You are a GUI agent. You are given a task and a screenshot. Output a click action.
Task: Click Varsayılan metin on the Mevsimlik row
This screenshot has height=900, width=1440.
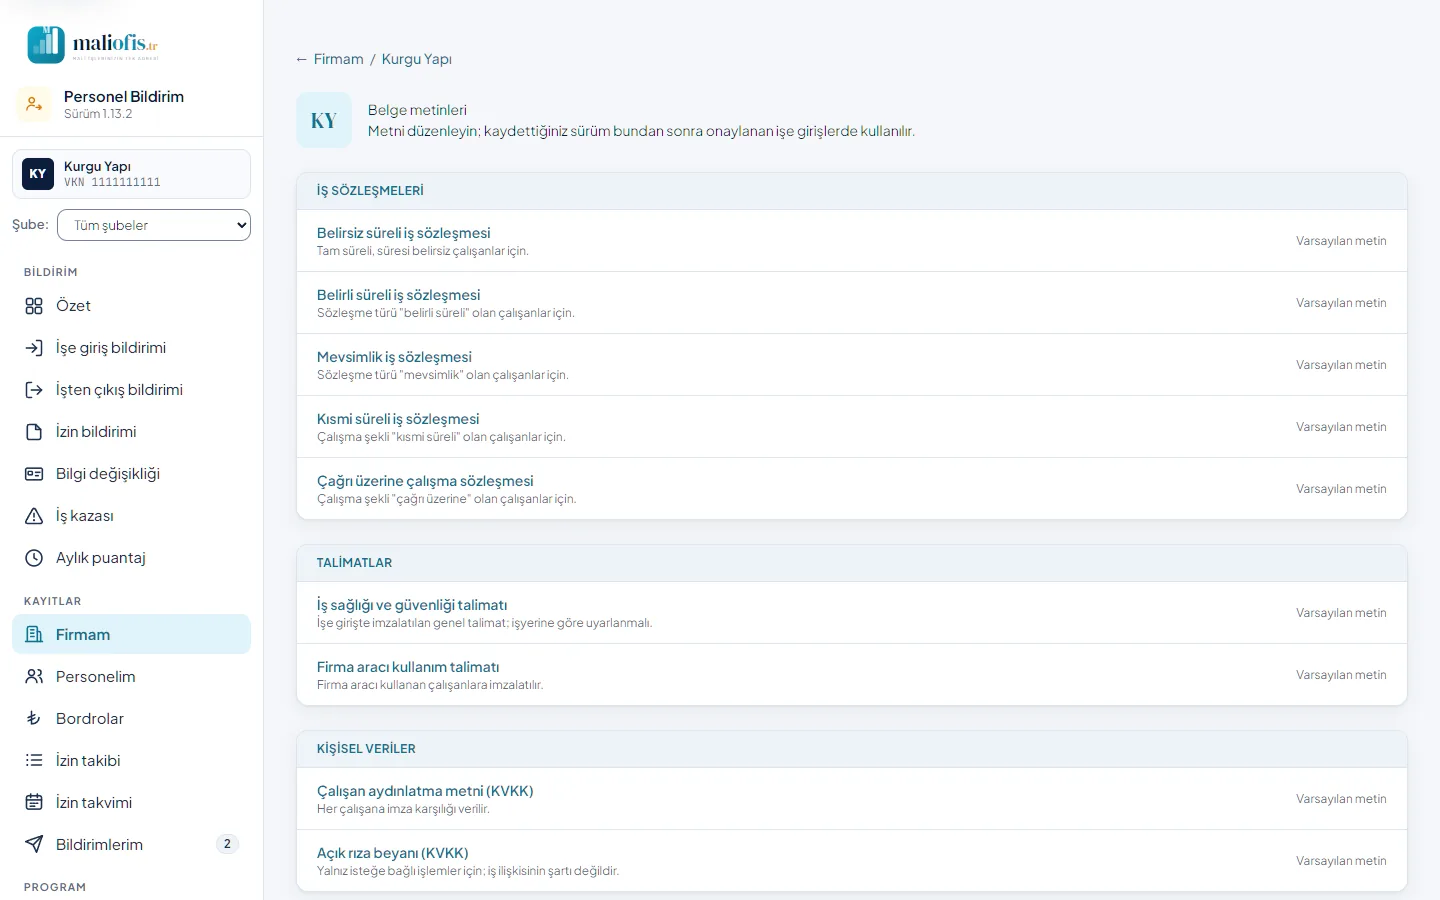click(1341, 365)
